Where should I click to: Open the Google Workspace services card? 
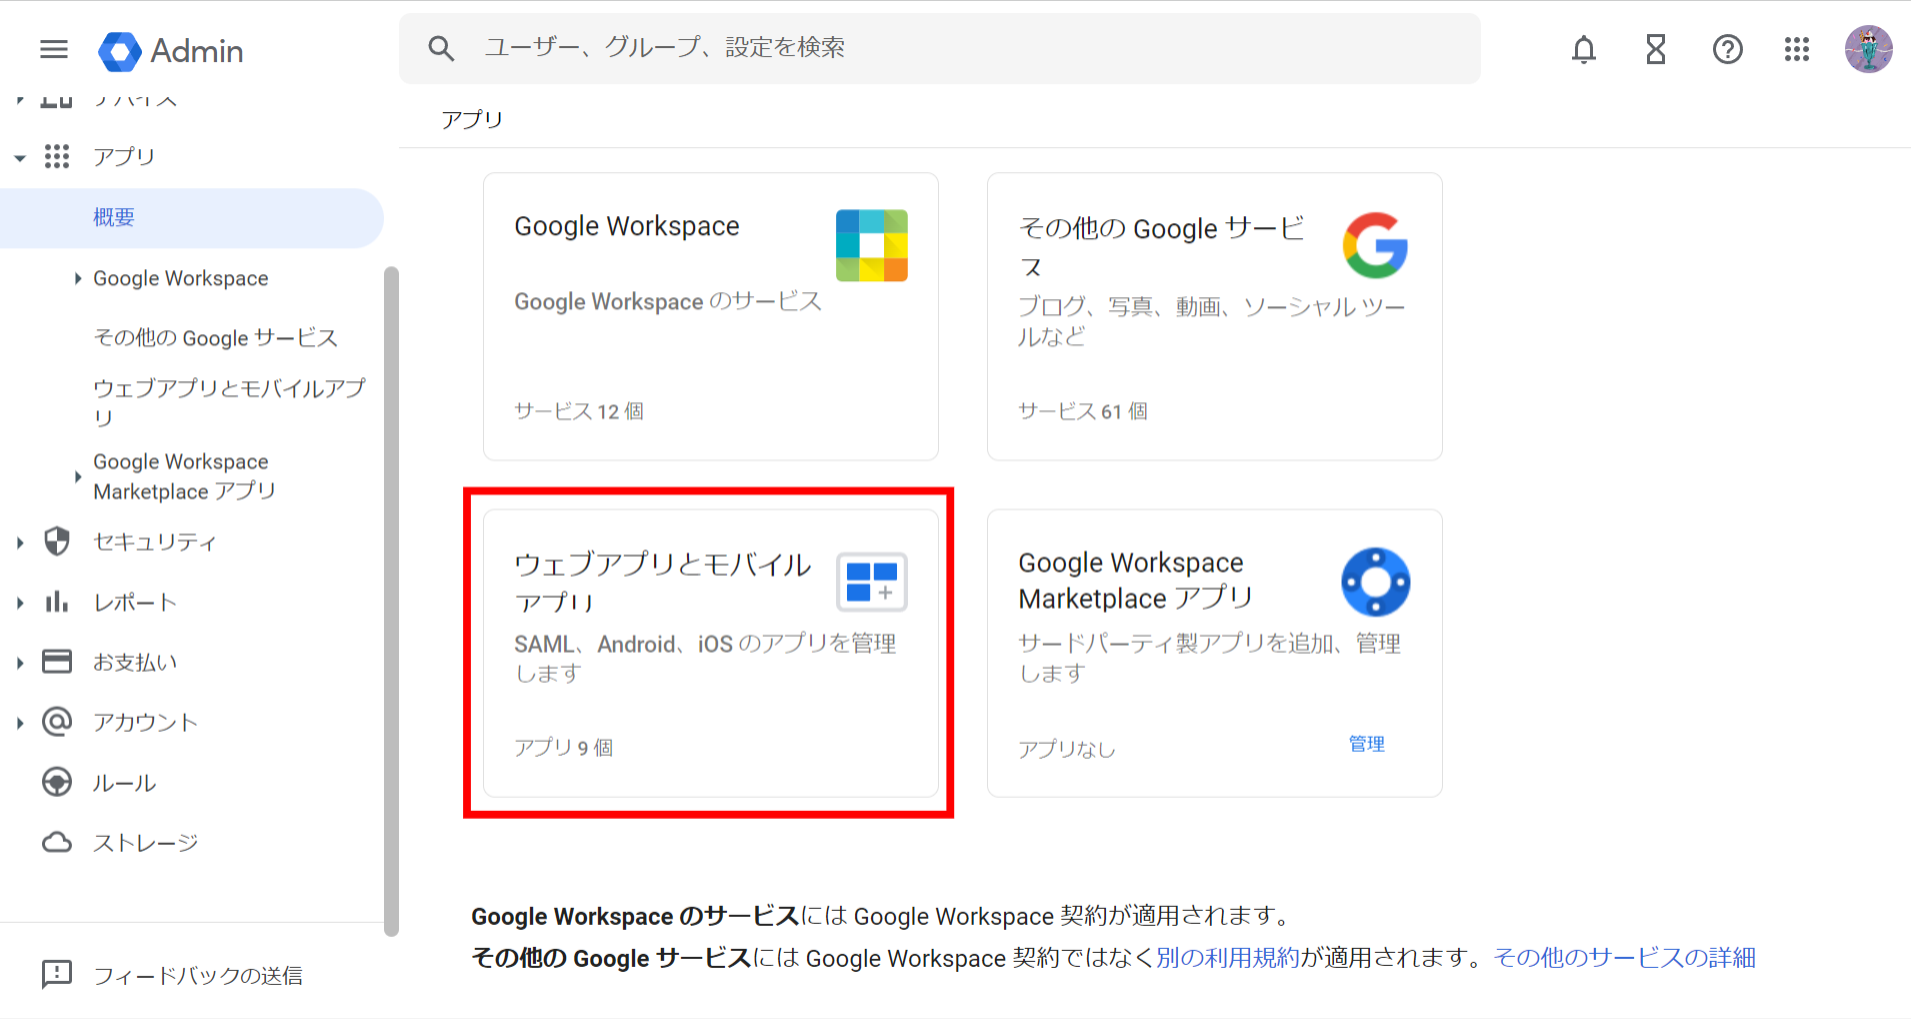pyautogui.click(x=711, y=316)
